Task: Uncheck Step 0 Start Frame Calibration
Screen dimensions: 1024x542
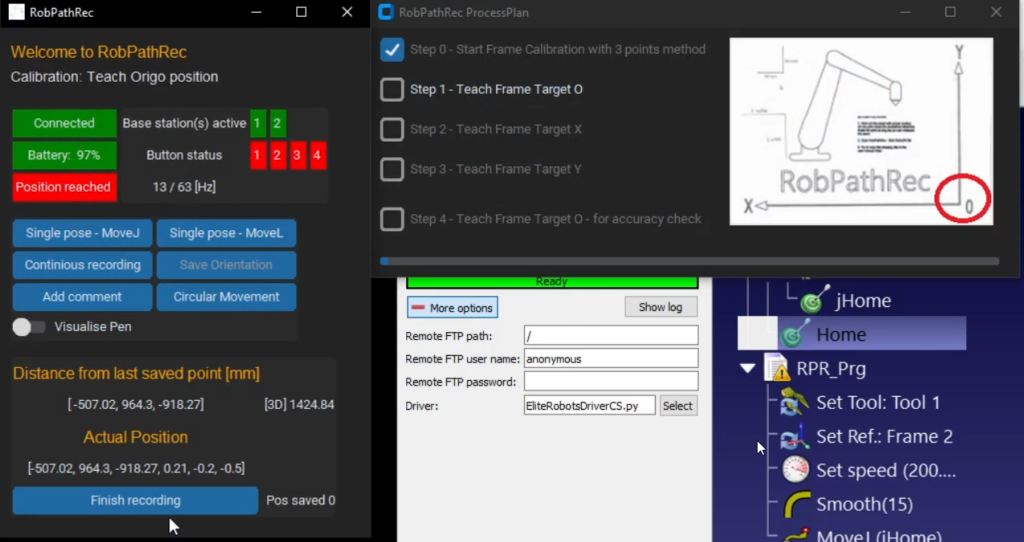Action: 392,50
